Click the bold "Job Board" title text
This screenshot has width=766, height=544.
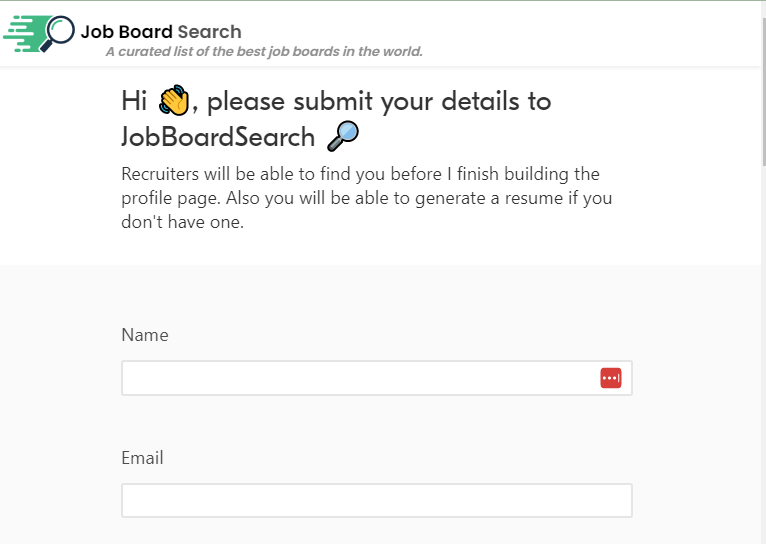[x=127, y=32]
